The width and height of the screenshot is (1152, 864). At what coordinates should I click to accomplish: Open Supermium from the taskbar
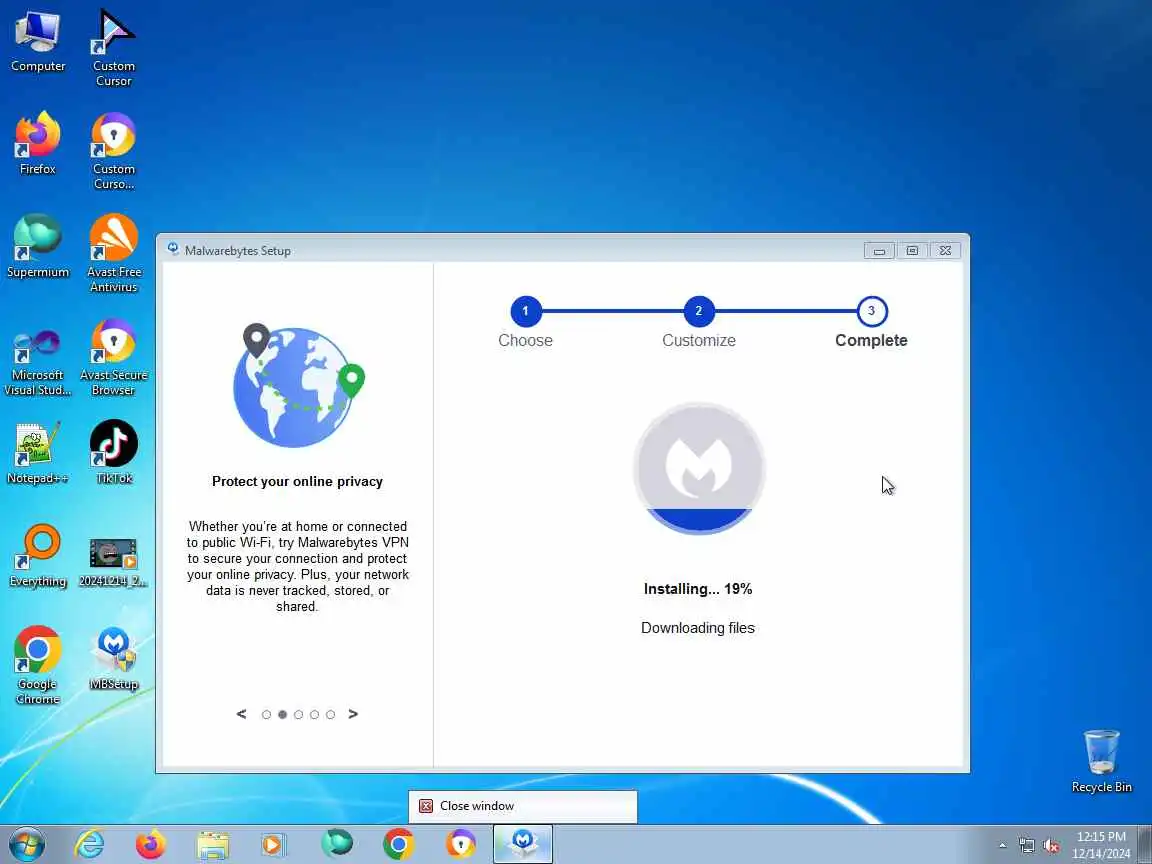click(336, 844)
